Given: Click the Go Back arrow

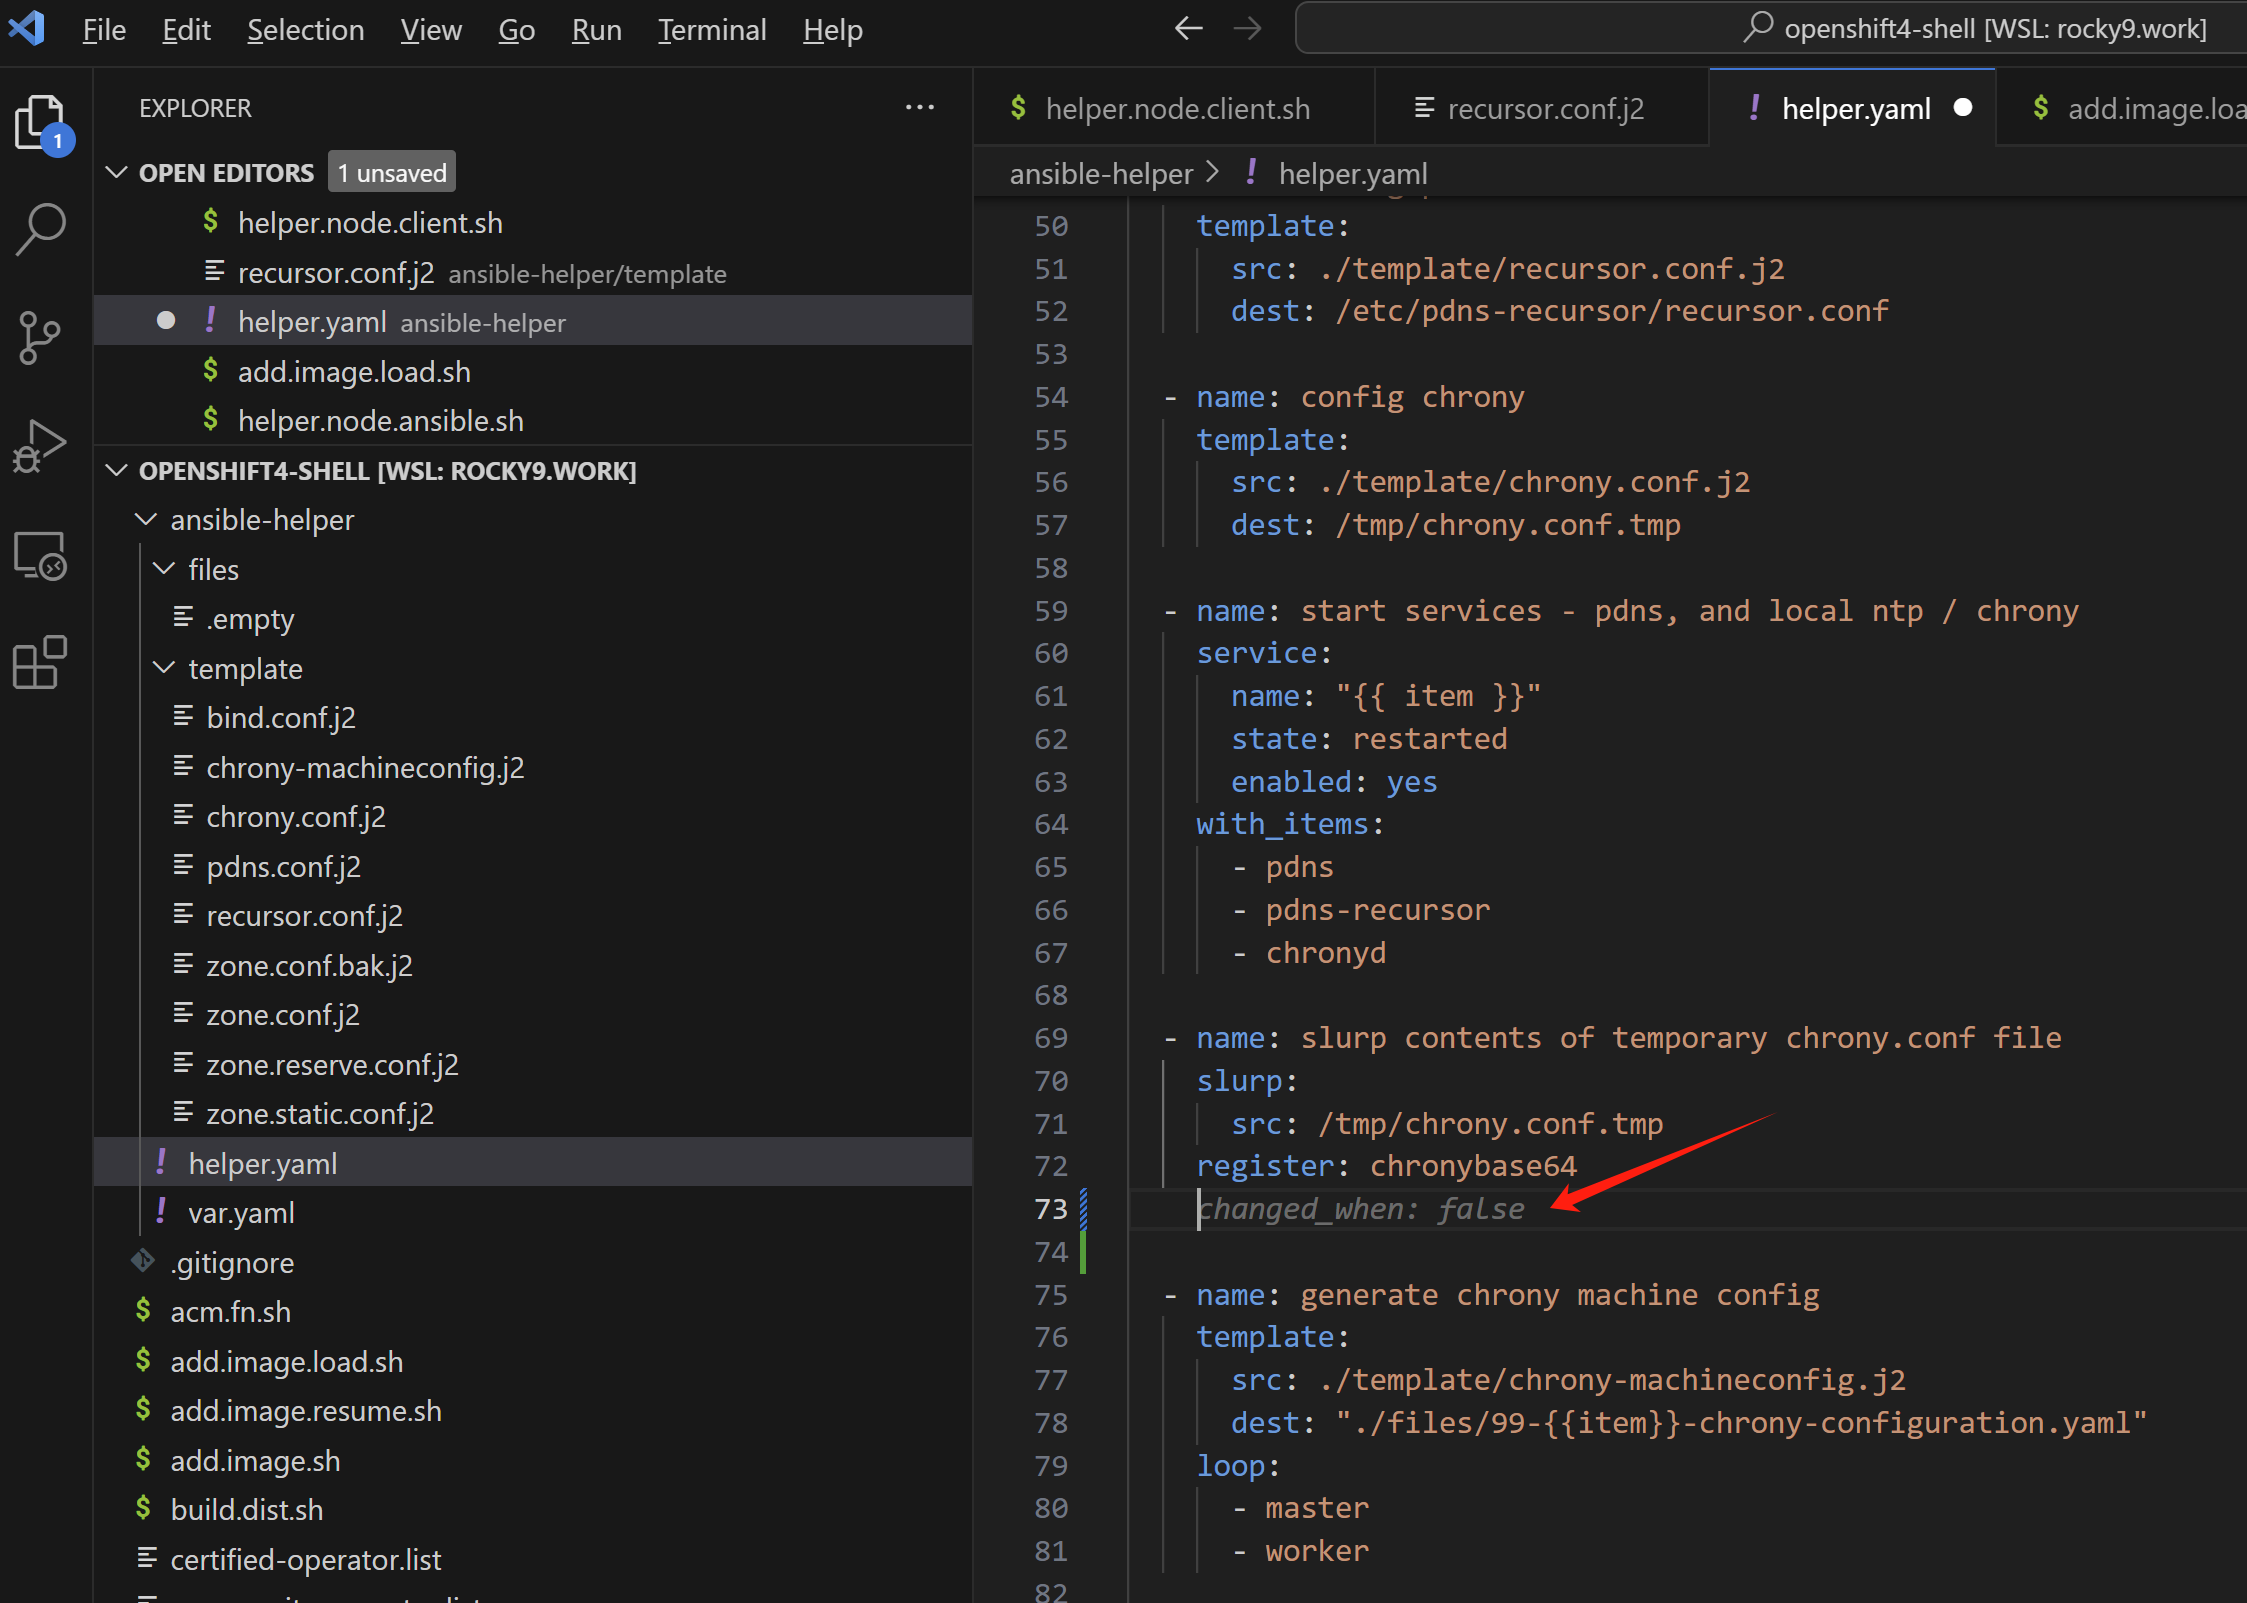Looking at the screenshot, I should [x=1187, y=29].
